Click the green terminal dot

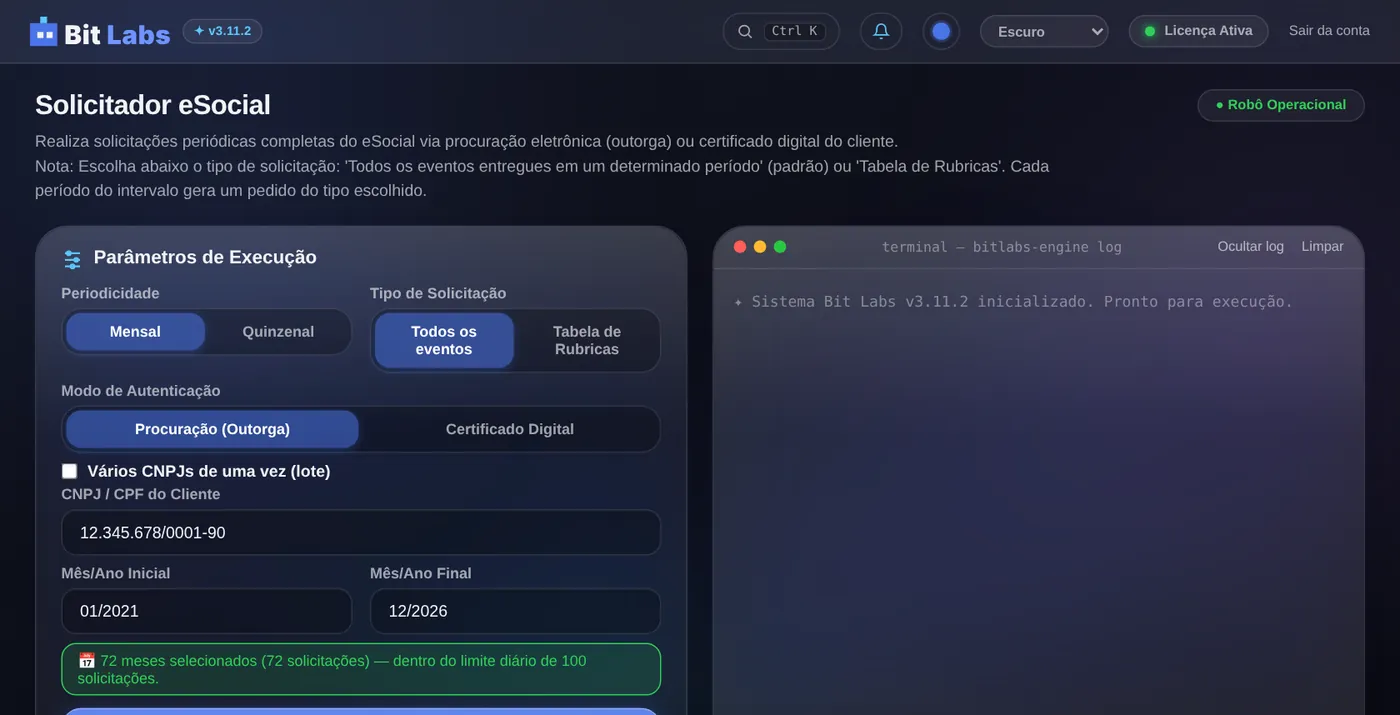pos(780,247)
